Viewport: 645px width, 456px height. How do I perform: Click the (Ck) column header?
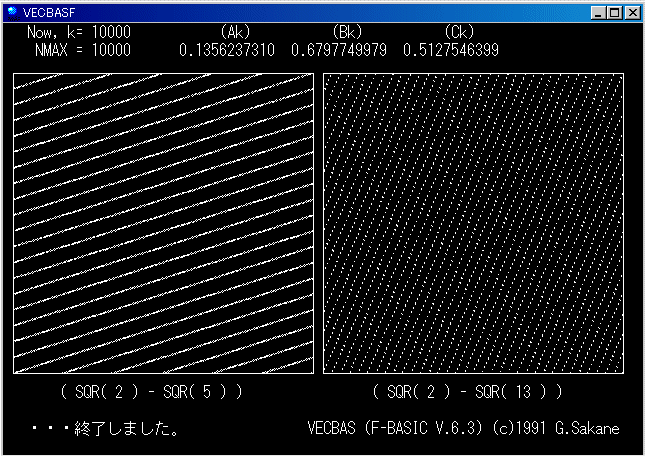(x=458, y=33)
